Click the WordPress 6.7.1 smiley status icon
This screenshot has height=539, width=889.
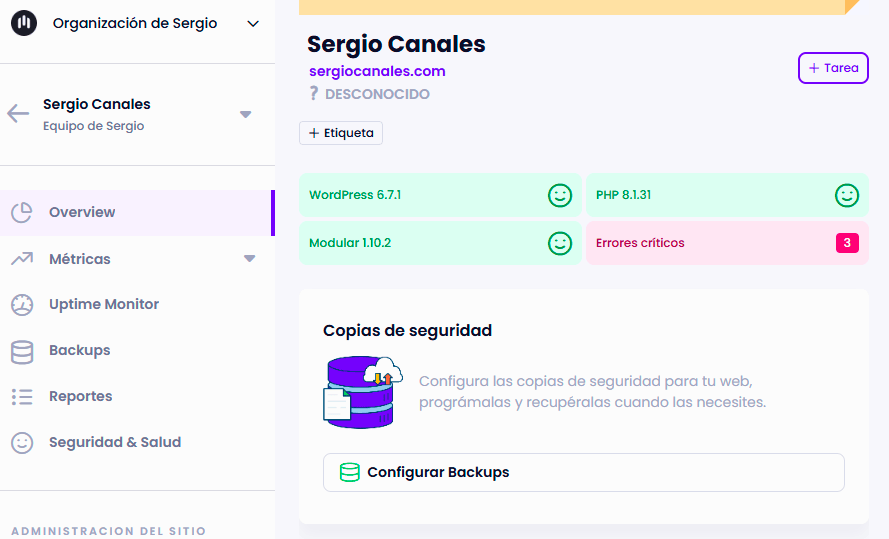pyautogui.click(x=559, y=195)
